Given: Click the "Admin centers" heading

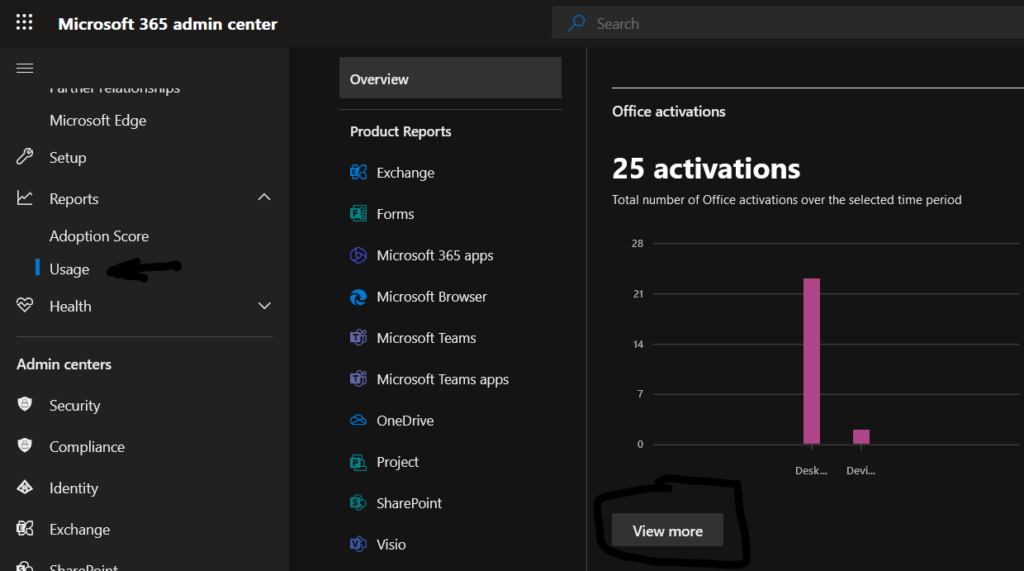Looking at the screenshot, I should click(64, 364).
